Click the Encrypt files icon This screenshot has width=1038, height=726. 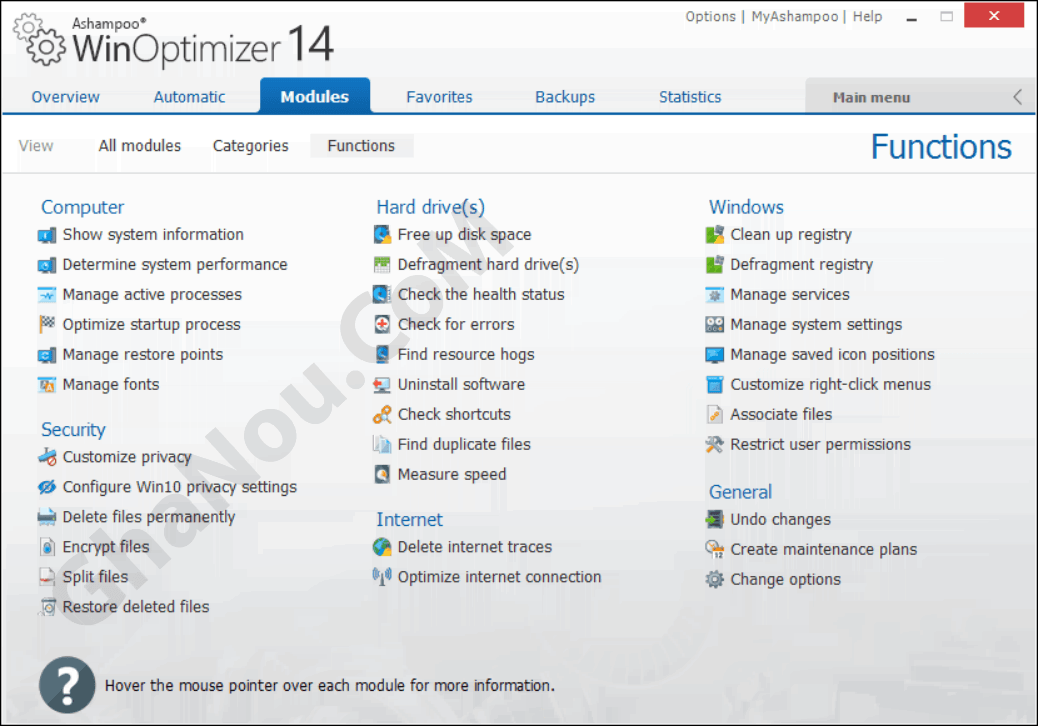[47, 547]
